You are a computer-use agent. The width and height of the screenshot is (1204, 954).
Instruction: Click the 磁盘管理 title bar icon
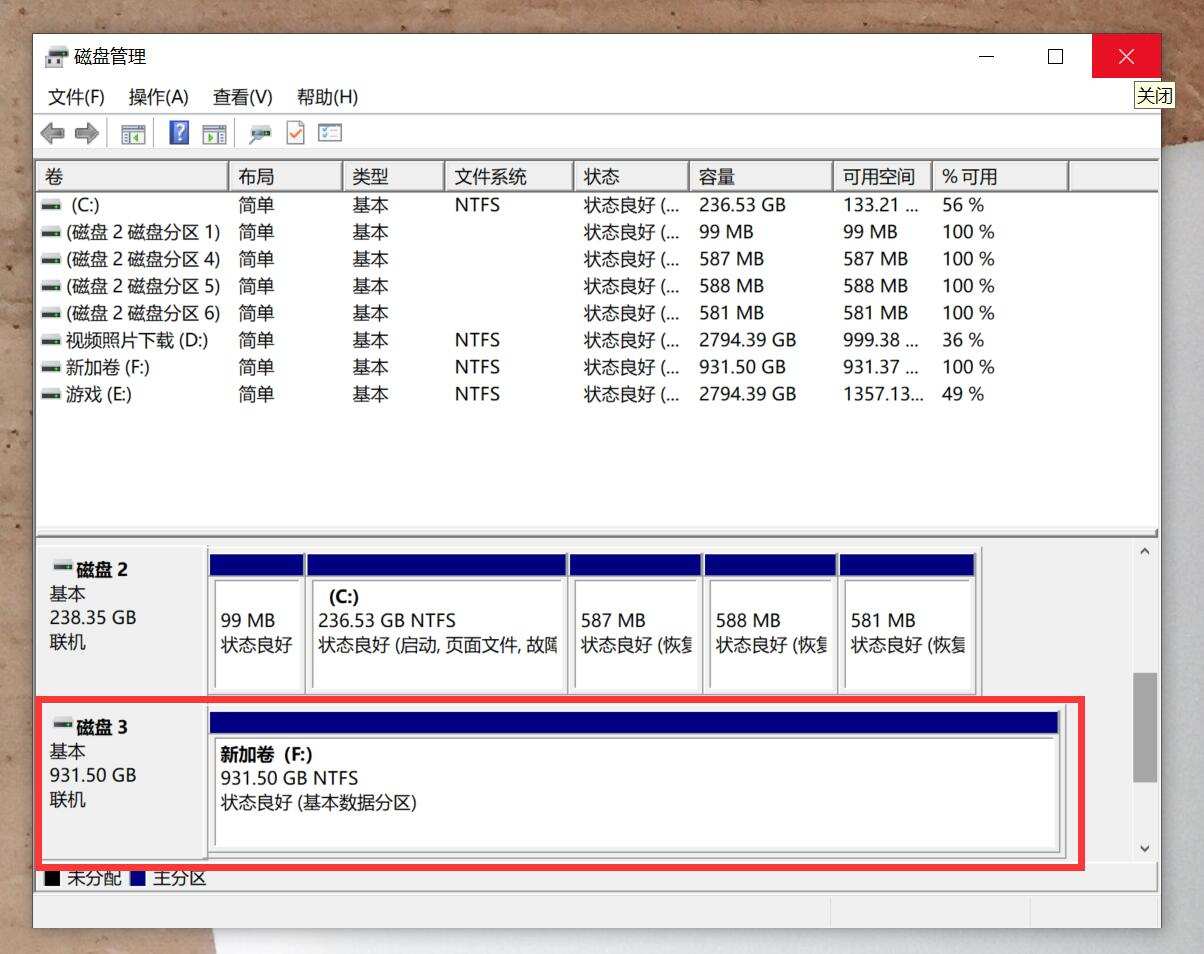point(55,56)
